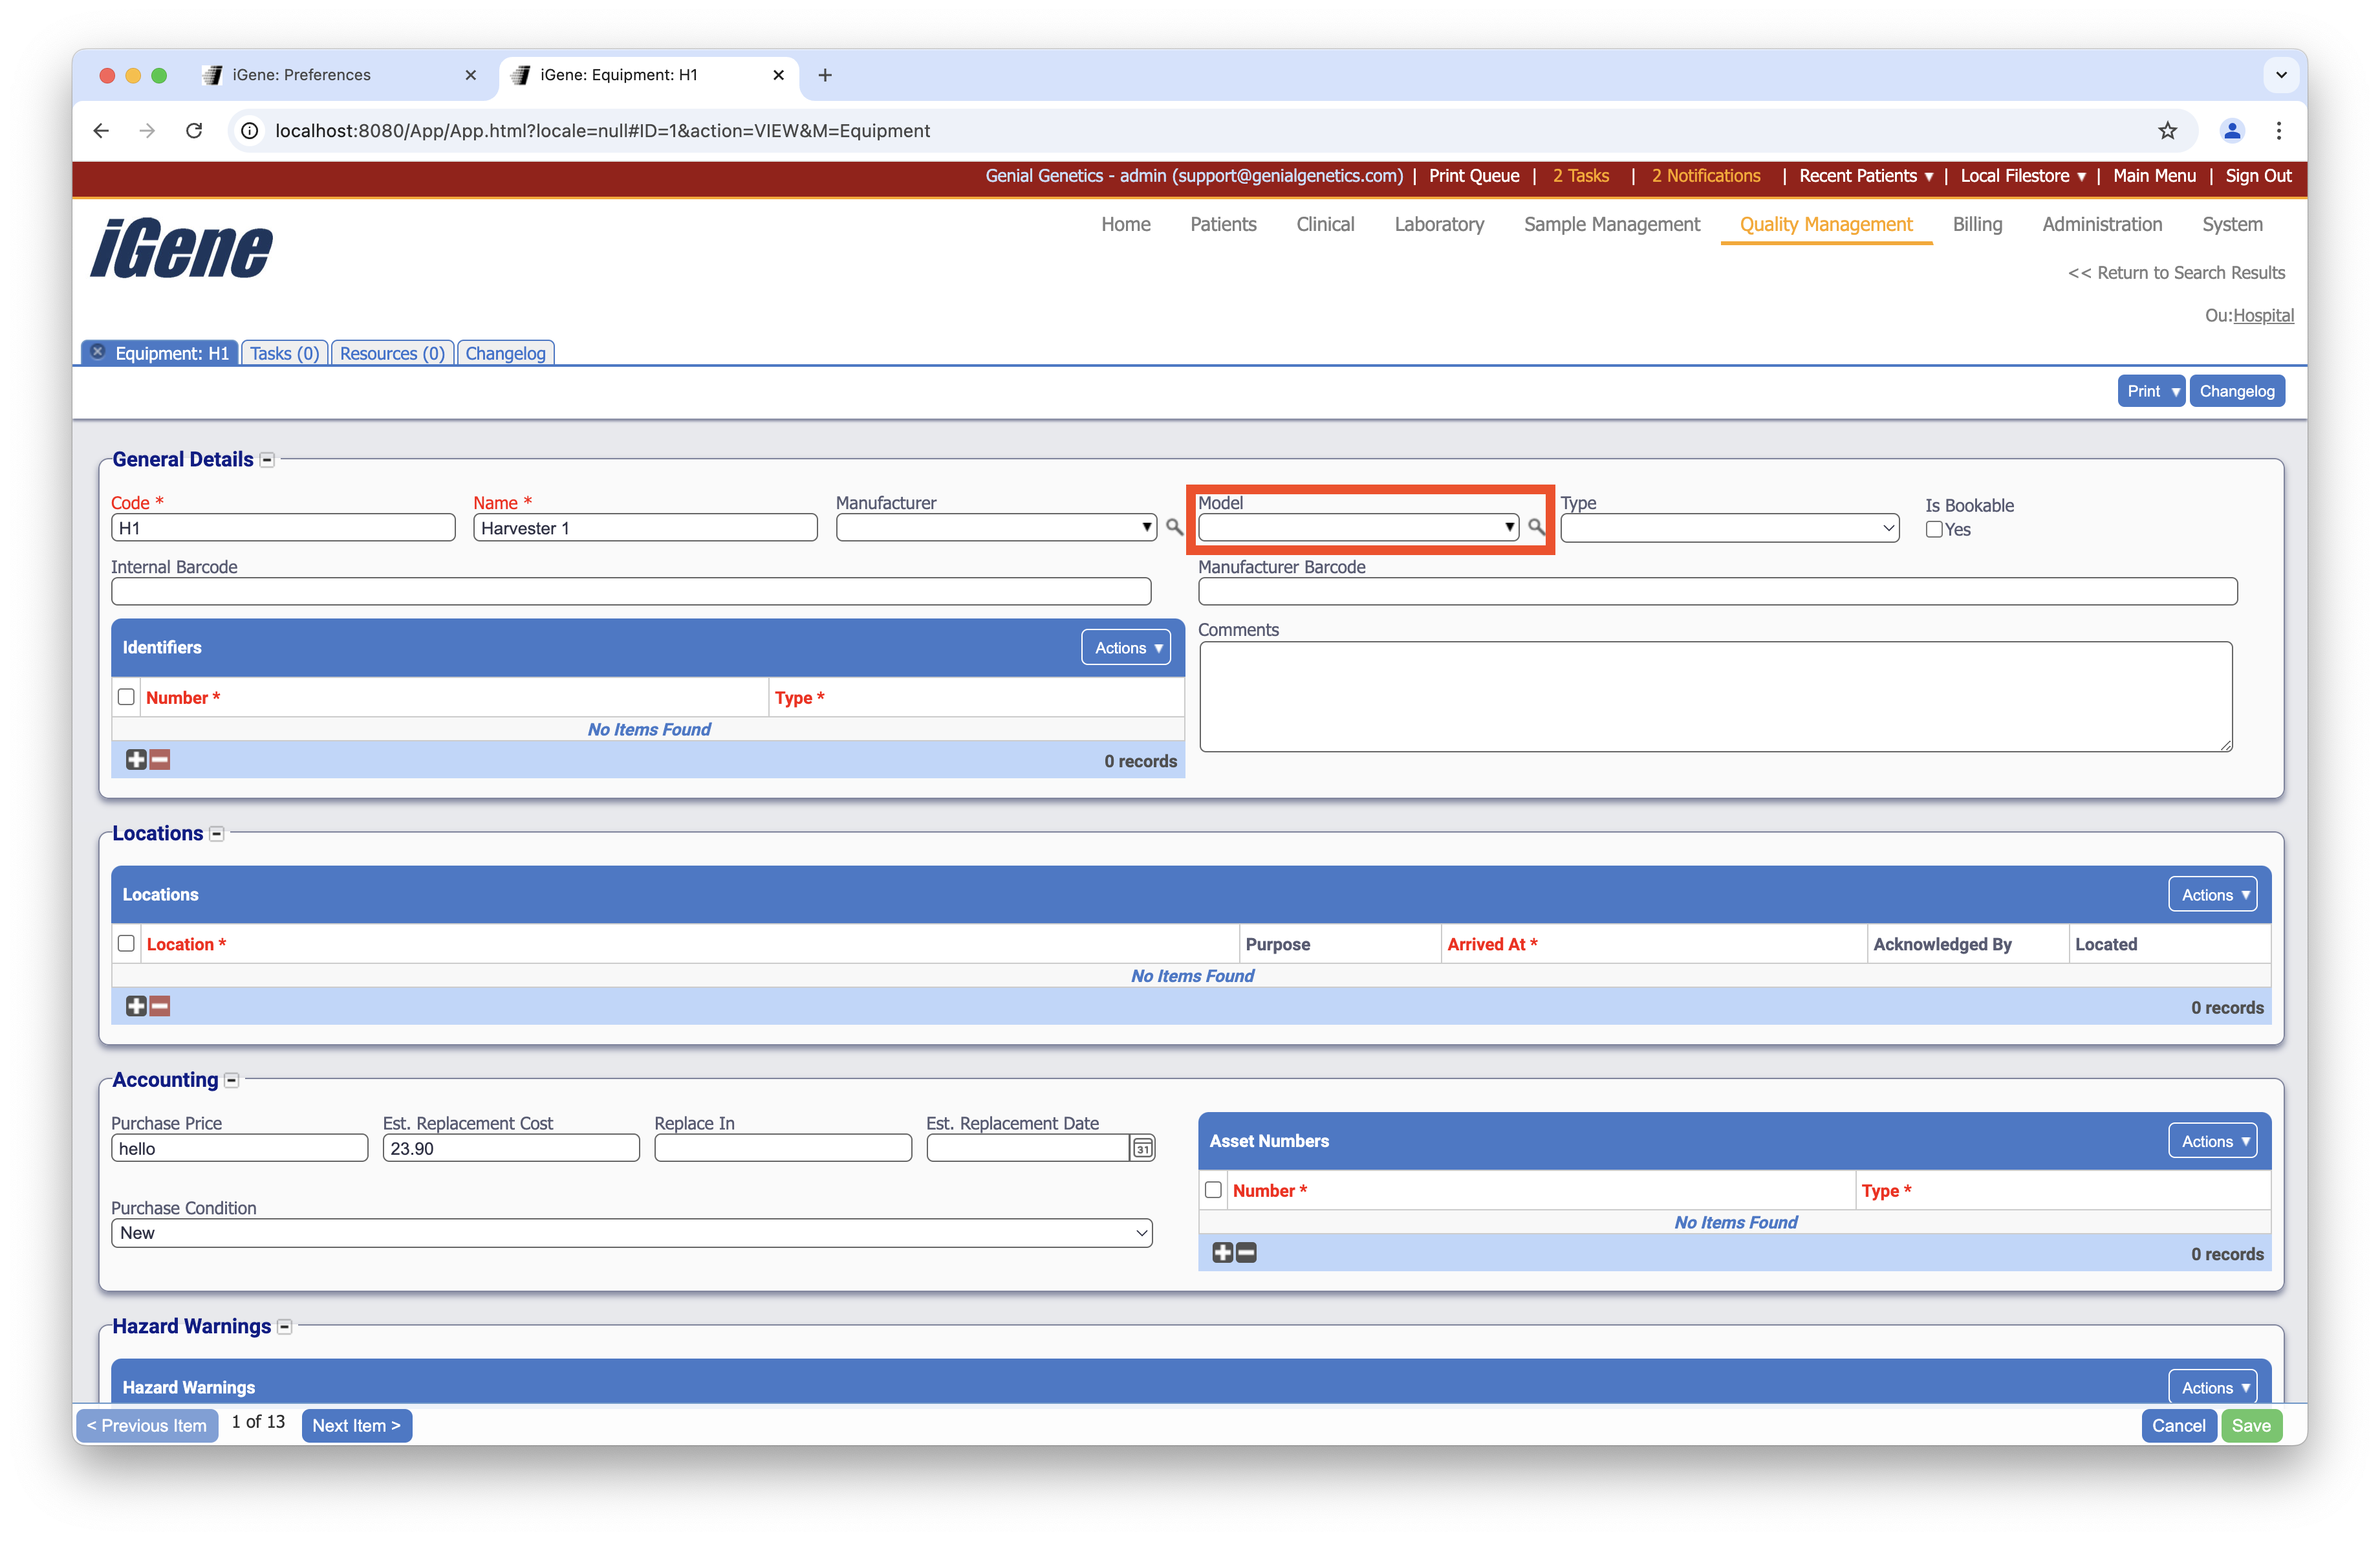Remove row from Identifiers table
The width and height of the screenshot is (2380, 1541).
pyautogui.click(x=160, y=760)
